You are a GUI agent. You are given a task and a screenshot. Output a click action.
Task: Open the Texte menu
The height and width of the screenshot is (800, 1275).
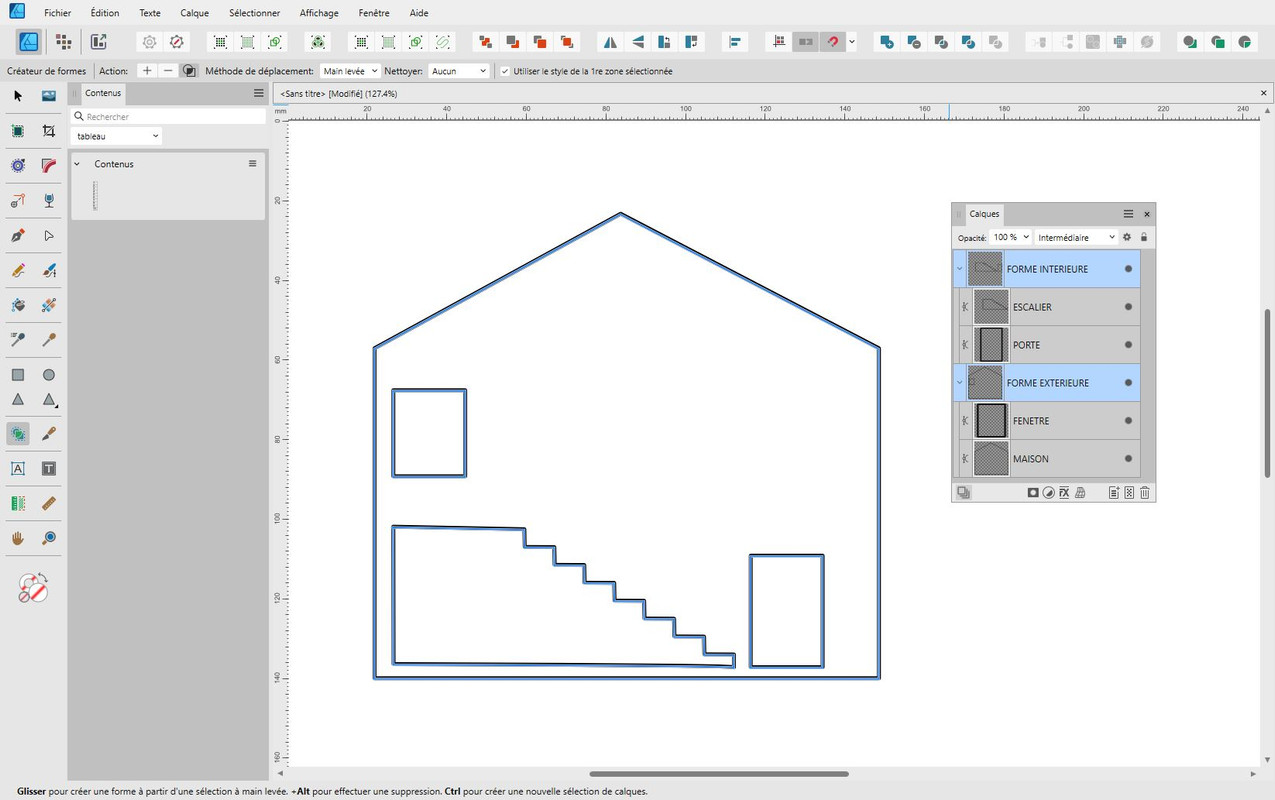coord(150,13)
